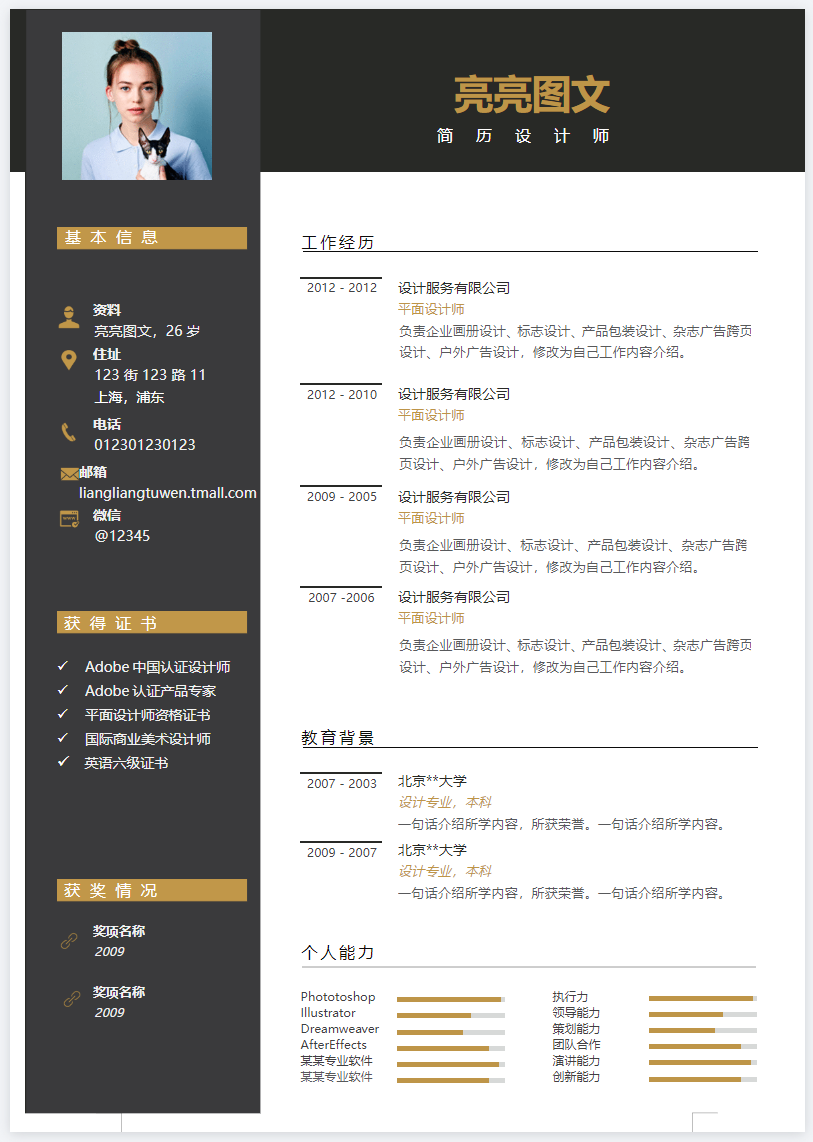Viewport: 813px width, 1142px height.
Task: Click the checkmark beside Adobe 认证产品专家
Action: tap(63, 690)
